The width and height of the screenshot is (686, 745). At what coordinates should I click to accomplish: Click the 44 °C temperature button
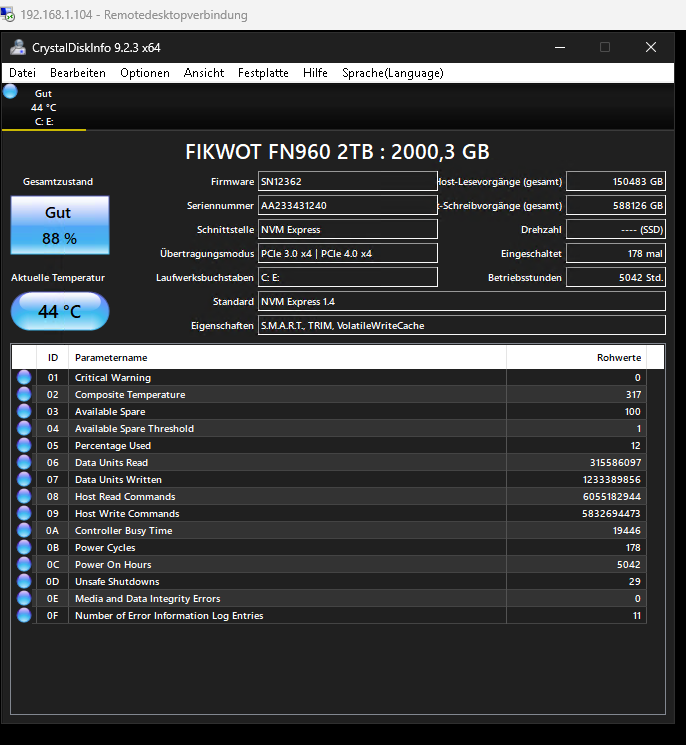(x=60, y=311)
